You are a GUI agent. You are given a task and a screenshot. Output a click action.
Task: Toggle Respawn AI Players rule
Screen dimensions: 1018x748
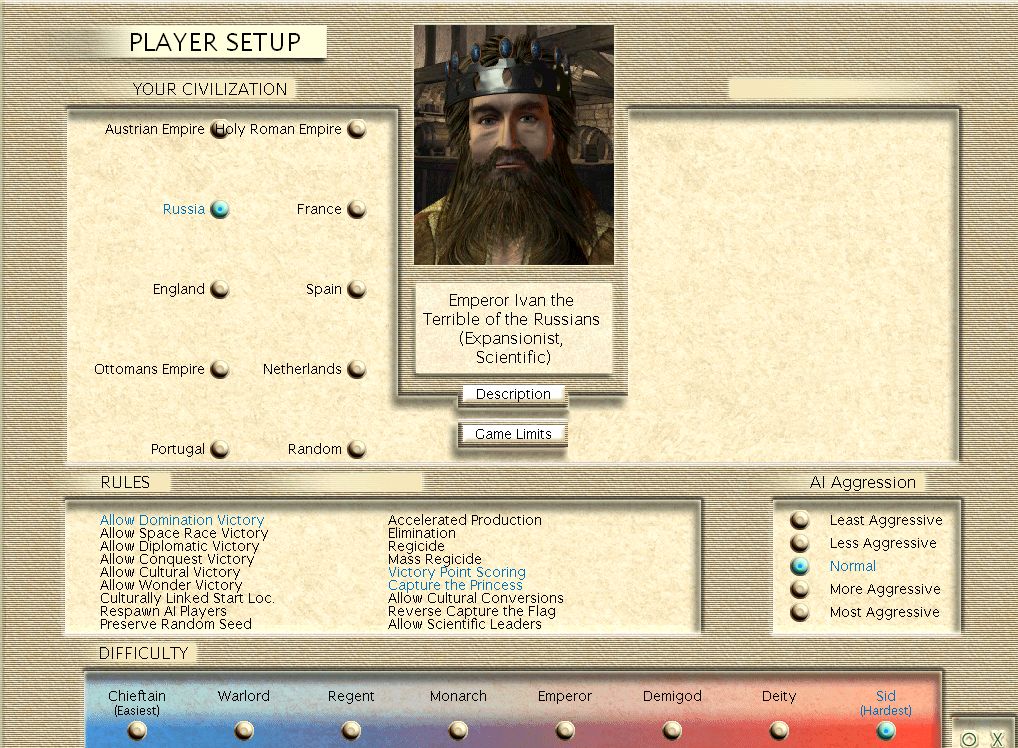[163, 611]
